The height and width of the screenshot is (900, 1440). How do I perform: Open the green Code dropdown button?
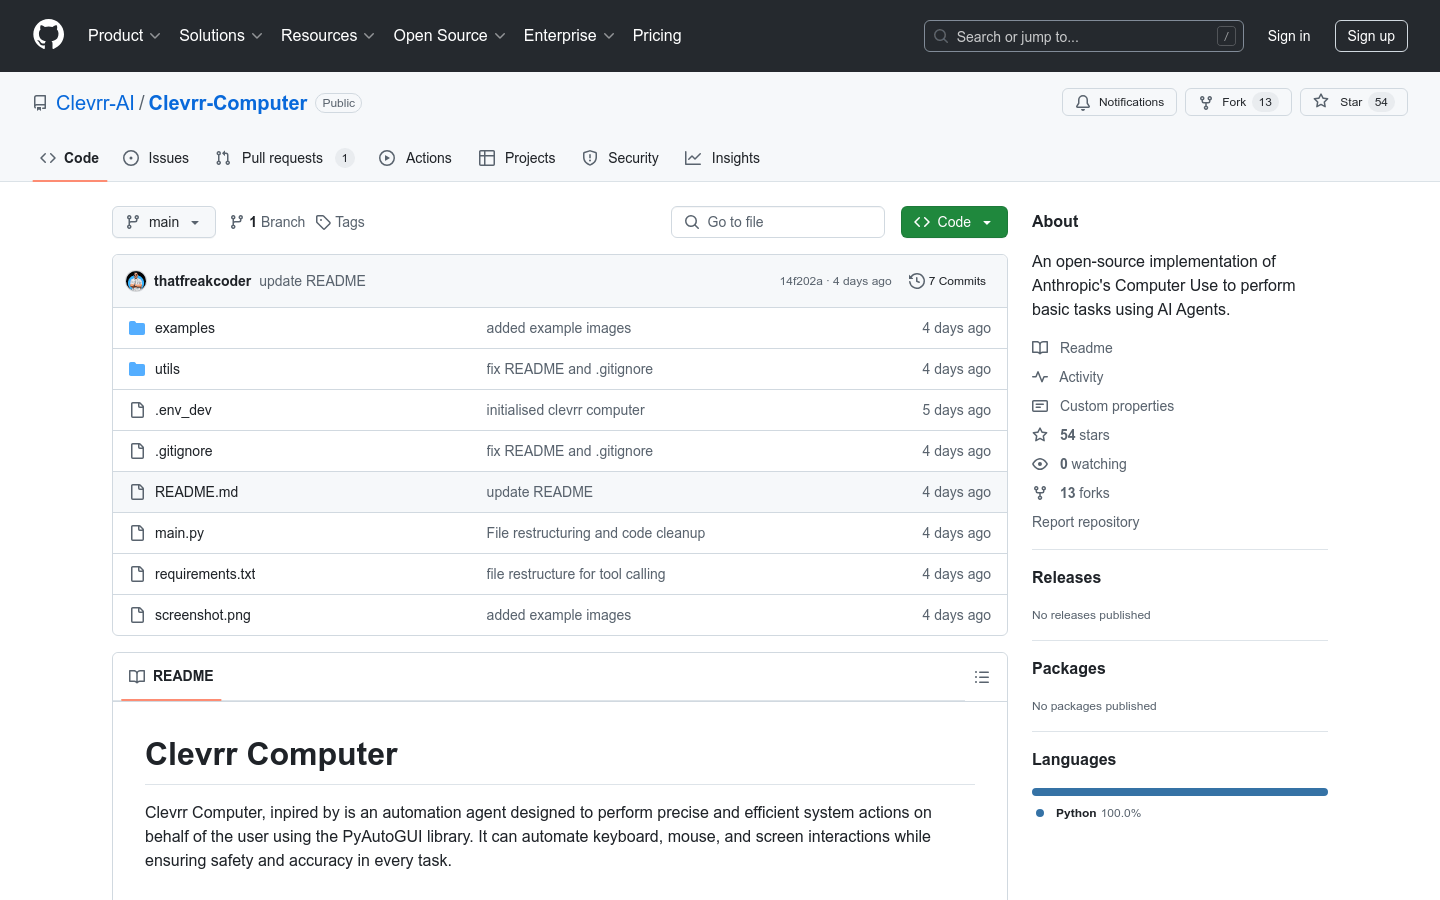[954, 222]
